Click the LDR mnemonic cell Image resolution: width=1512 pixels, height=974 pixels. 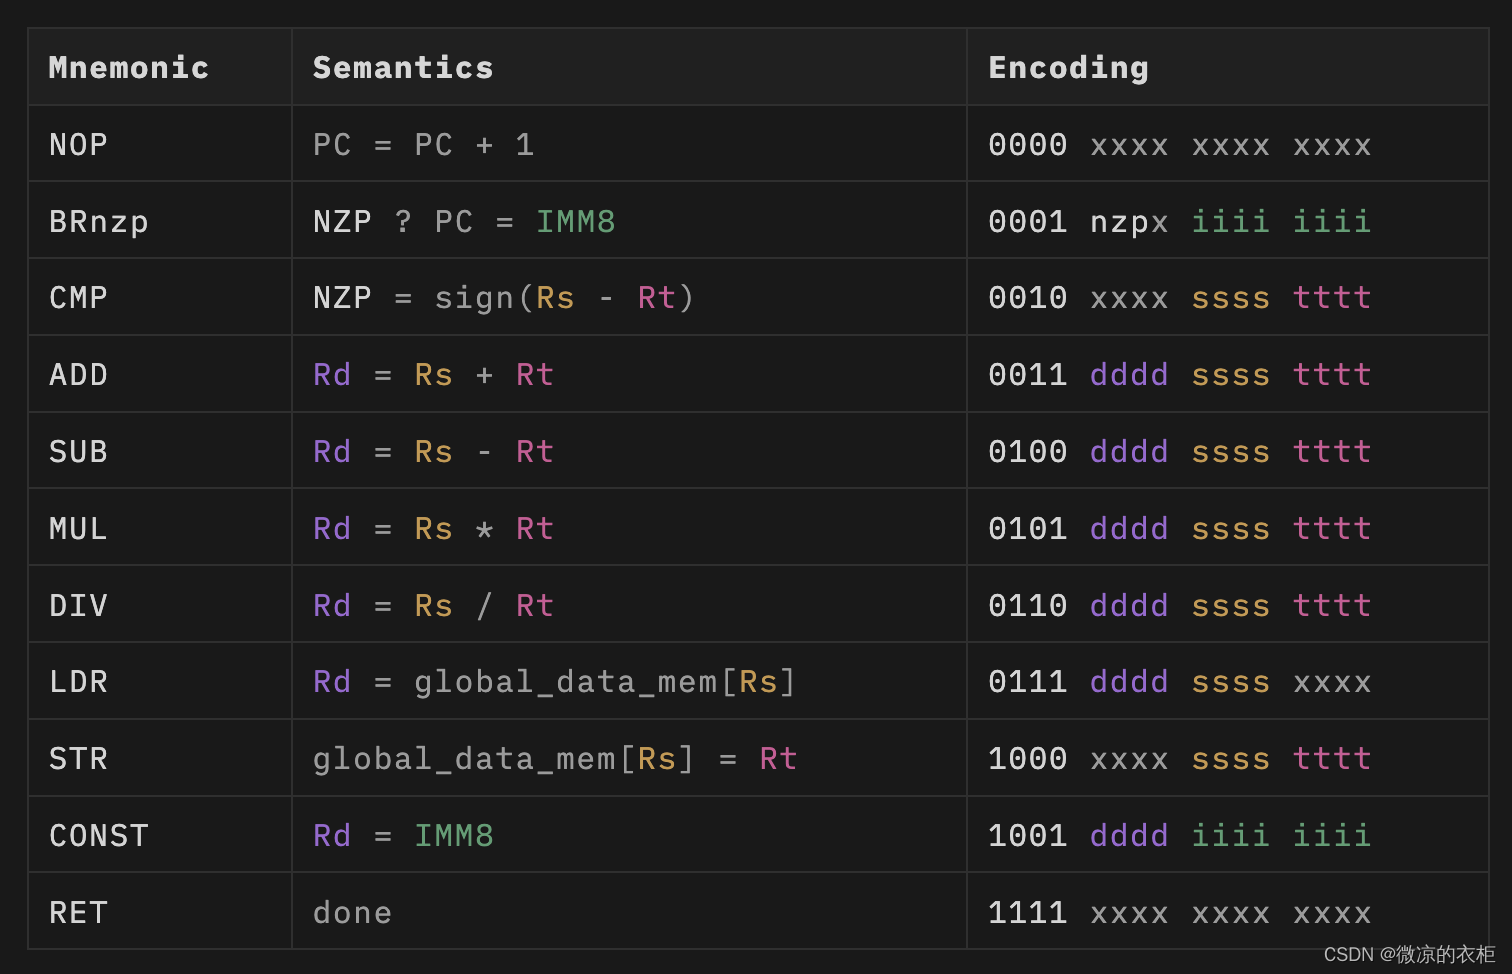(79, 682)
